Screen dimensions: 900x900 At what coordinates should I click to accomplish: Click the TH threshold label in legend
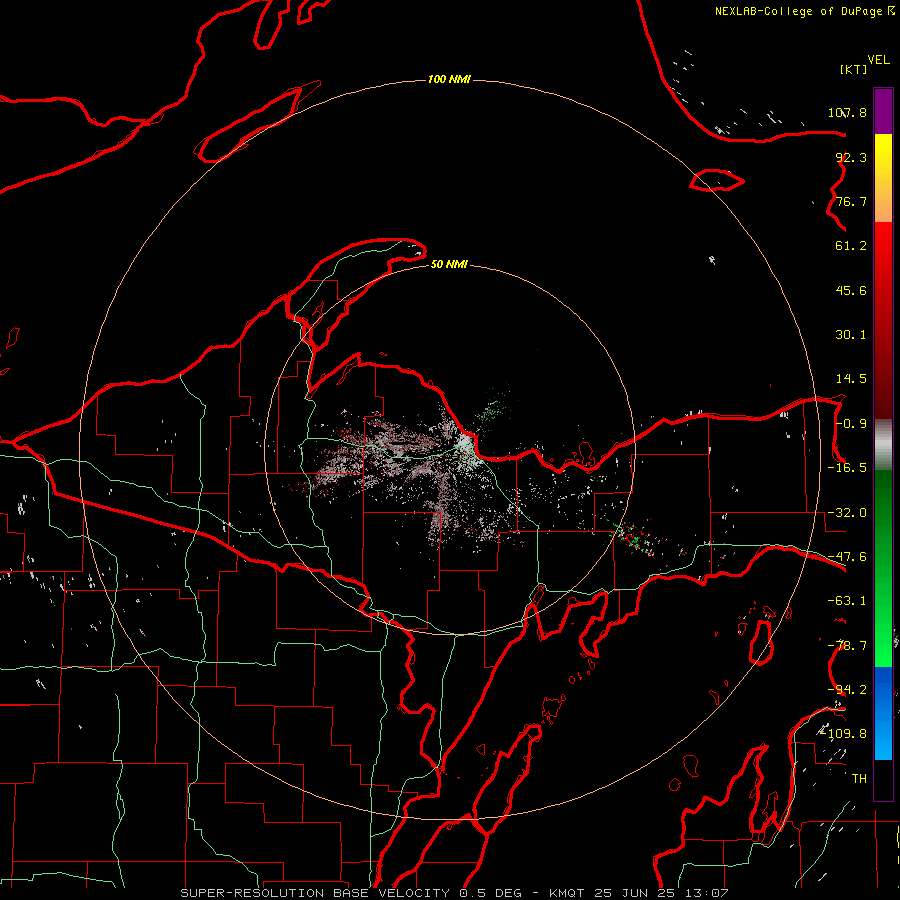[x=859, y=779]
